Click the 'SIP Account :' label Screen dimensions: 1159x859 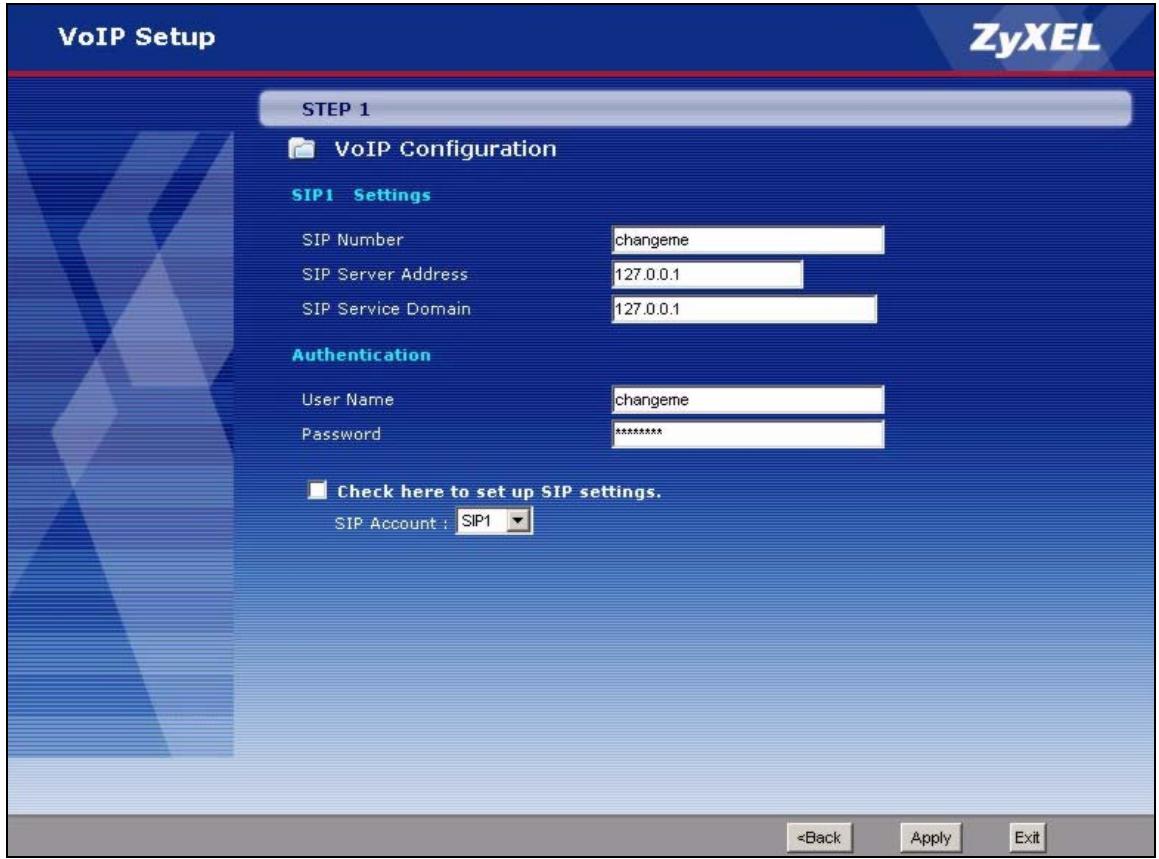(x=391, y=523)
